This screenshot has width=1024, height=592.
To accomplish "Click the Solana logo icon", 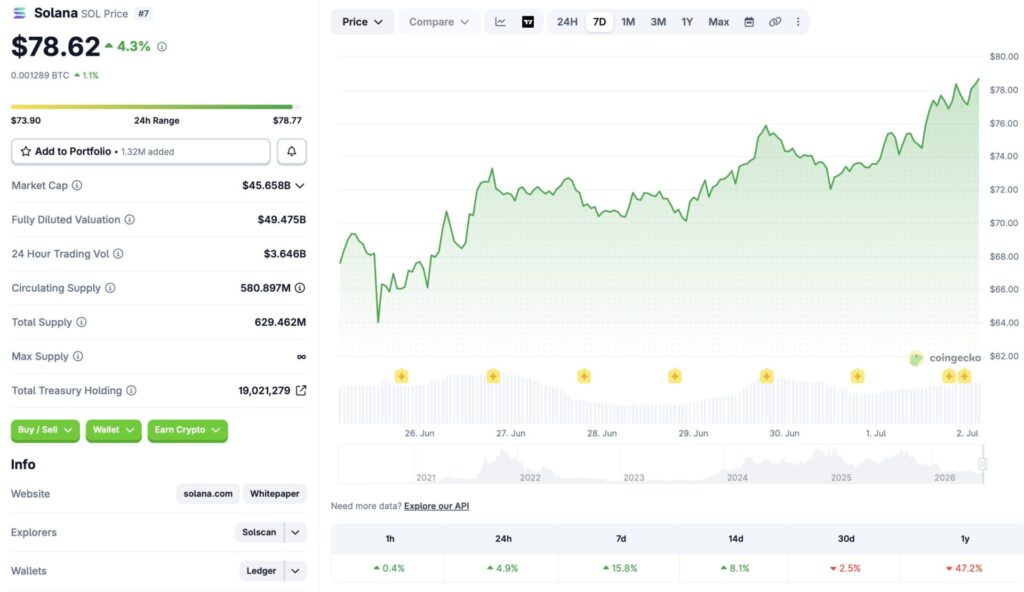I will pyautogui.click(x=19, y=13).
